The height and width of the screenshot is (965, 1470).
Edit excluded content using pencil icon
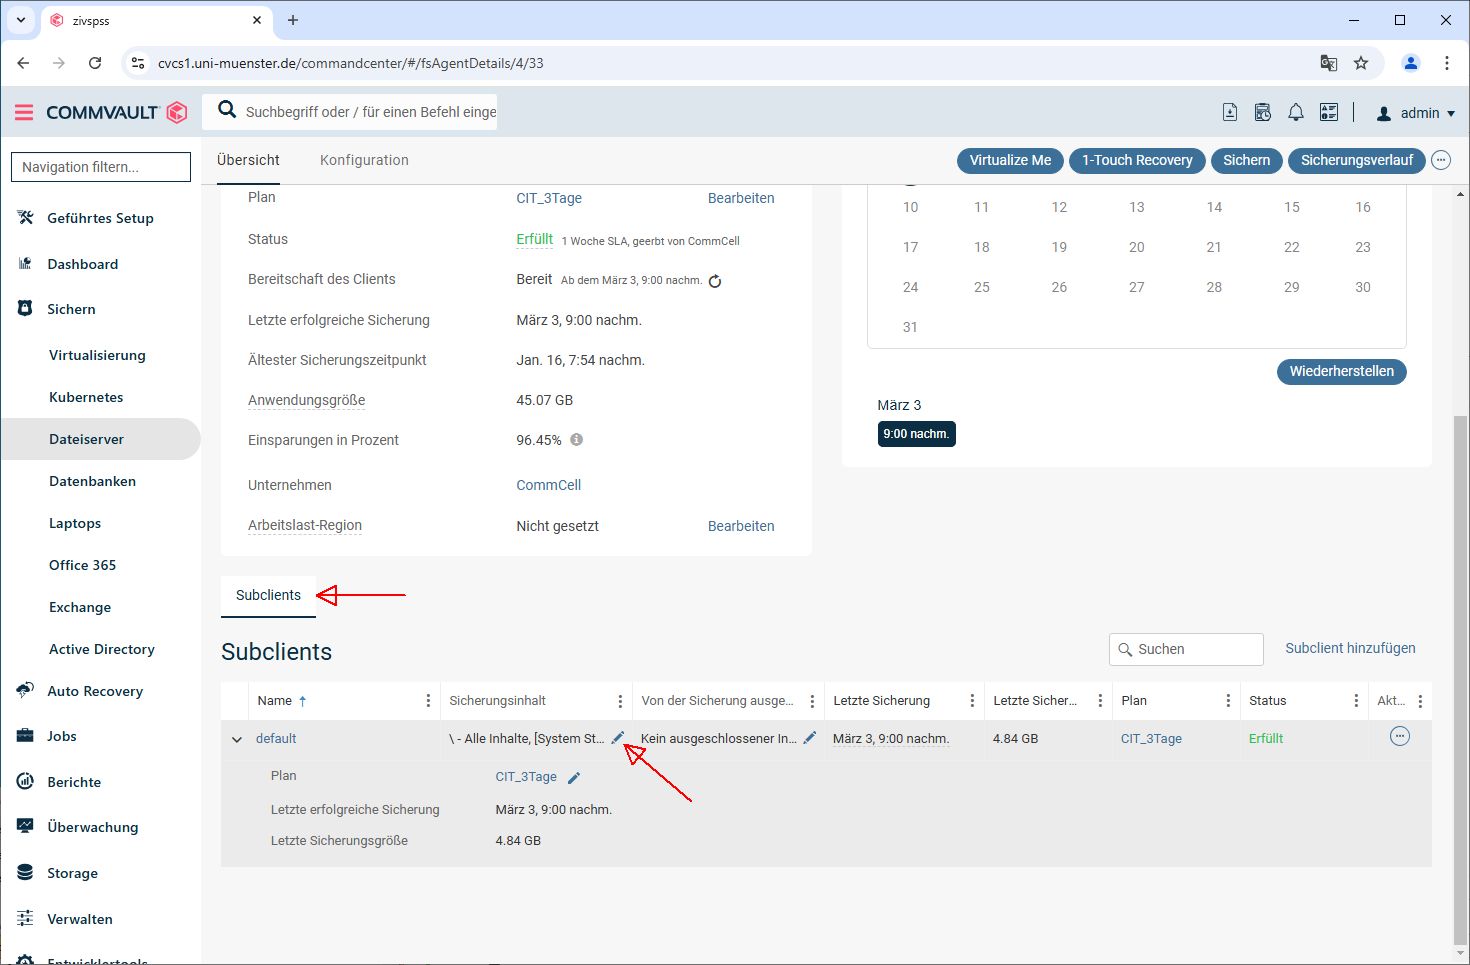pos(810,738)
